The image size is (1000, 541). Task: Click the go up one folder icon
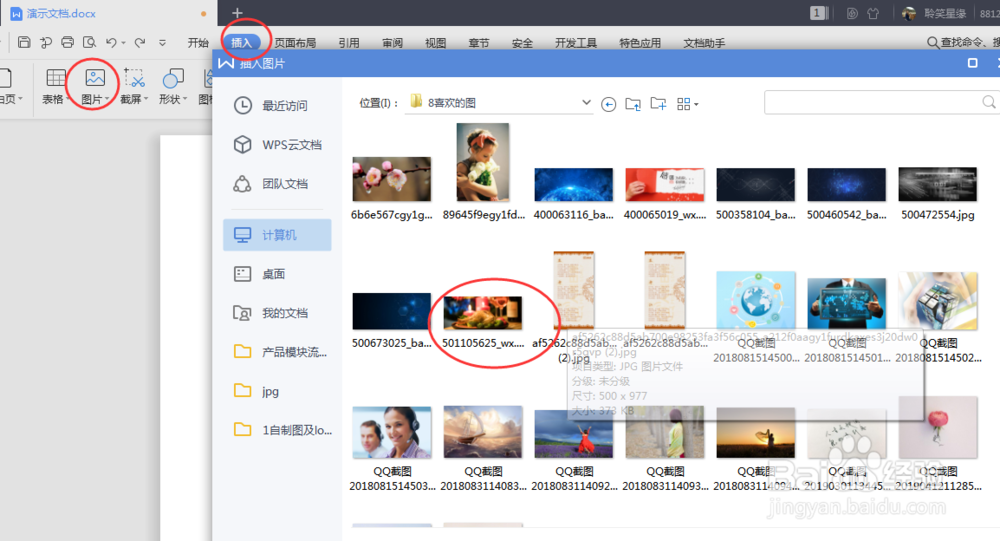click(x=633, y=104)
